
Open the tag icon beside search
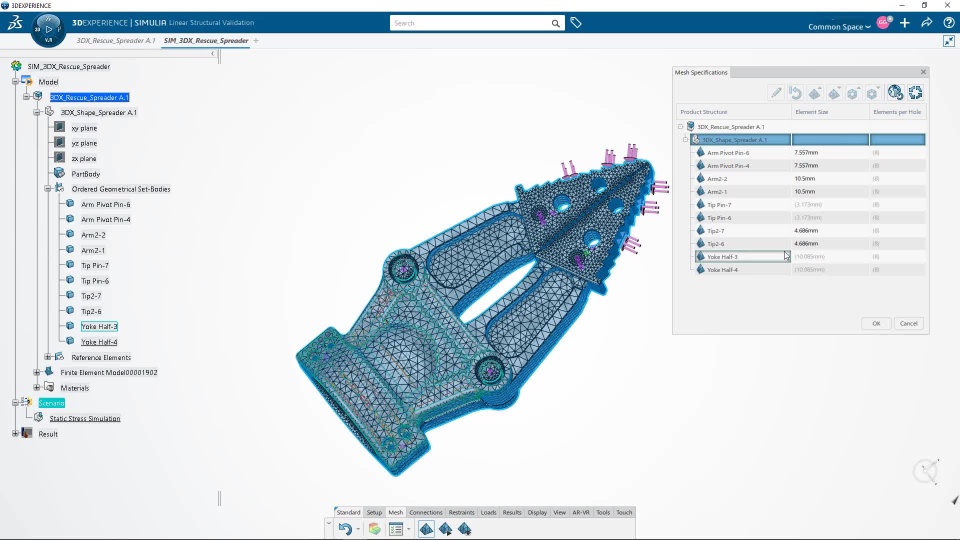[x=576, y=23]
